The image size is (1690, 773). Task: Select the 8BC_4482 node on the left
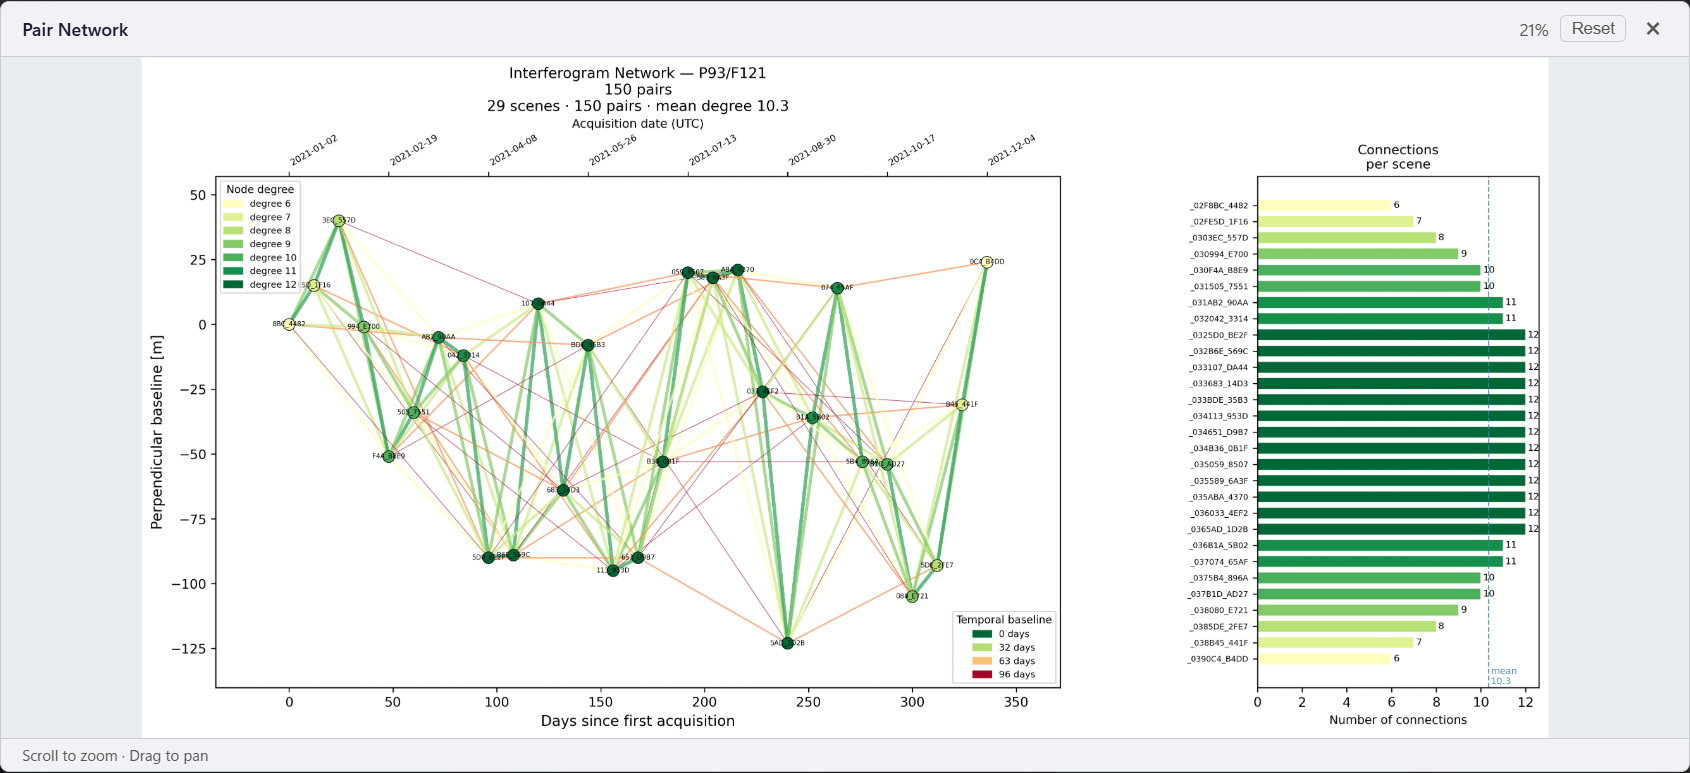tap(289, 324)
